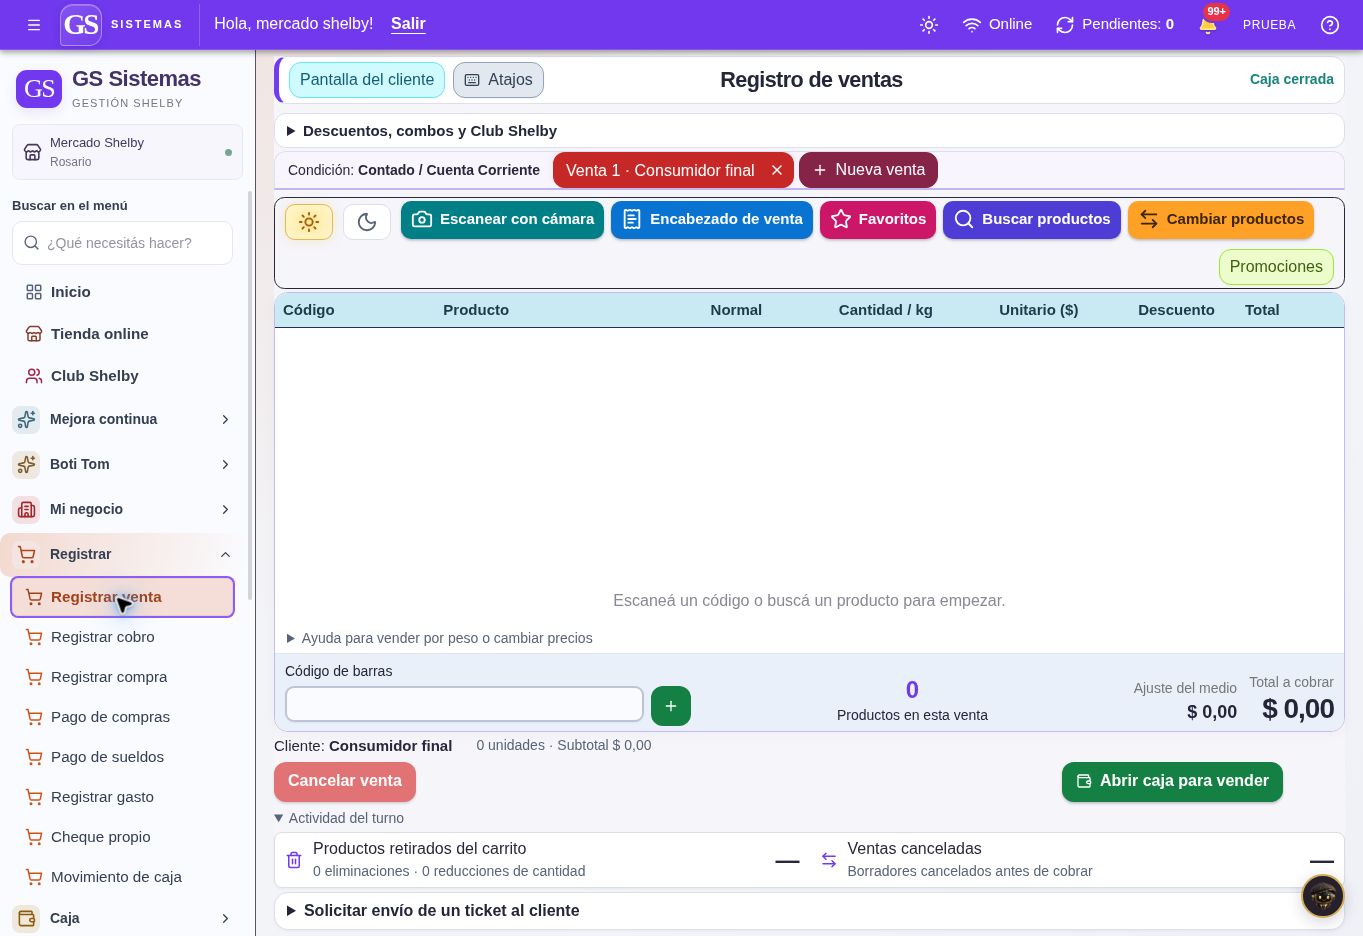Toggle brightness sun icon in top bar

point(929,25)
